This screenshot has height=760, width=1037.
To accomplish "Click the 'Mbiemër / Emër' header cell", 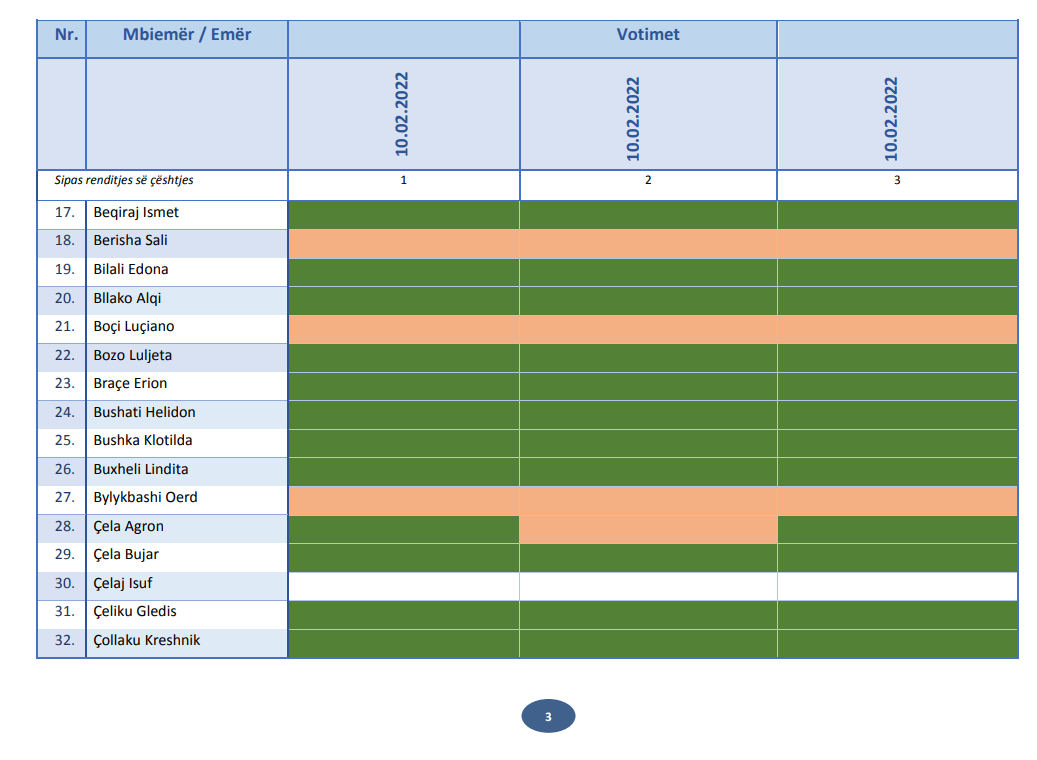I will pos(187,35).
